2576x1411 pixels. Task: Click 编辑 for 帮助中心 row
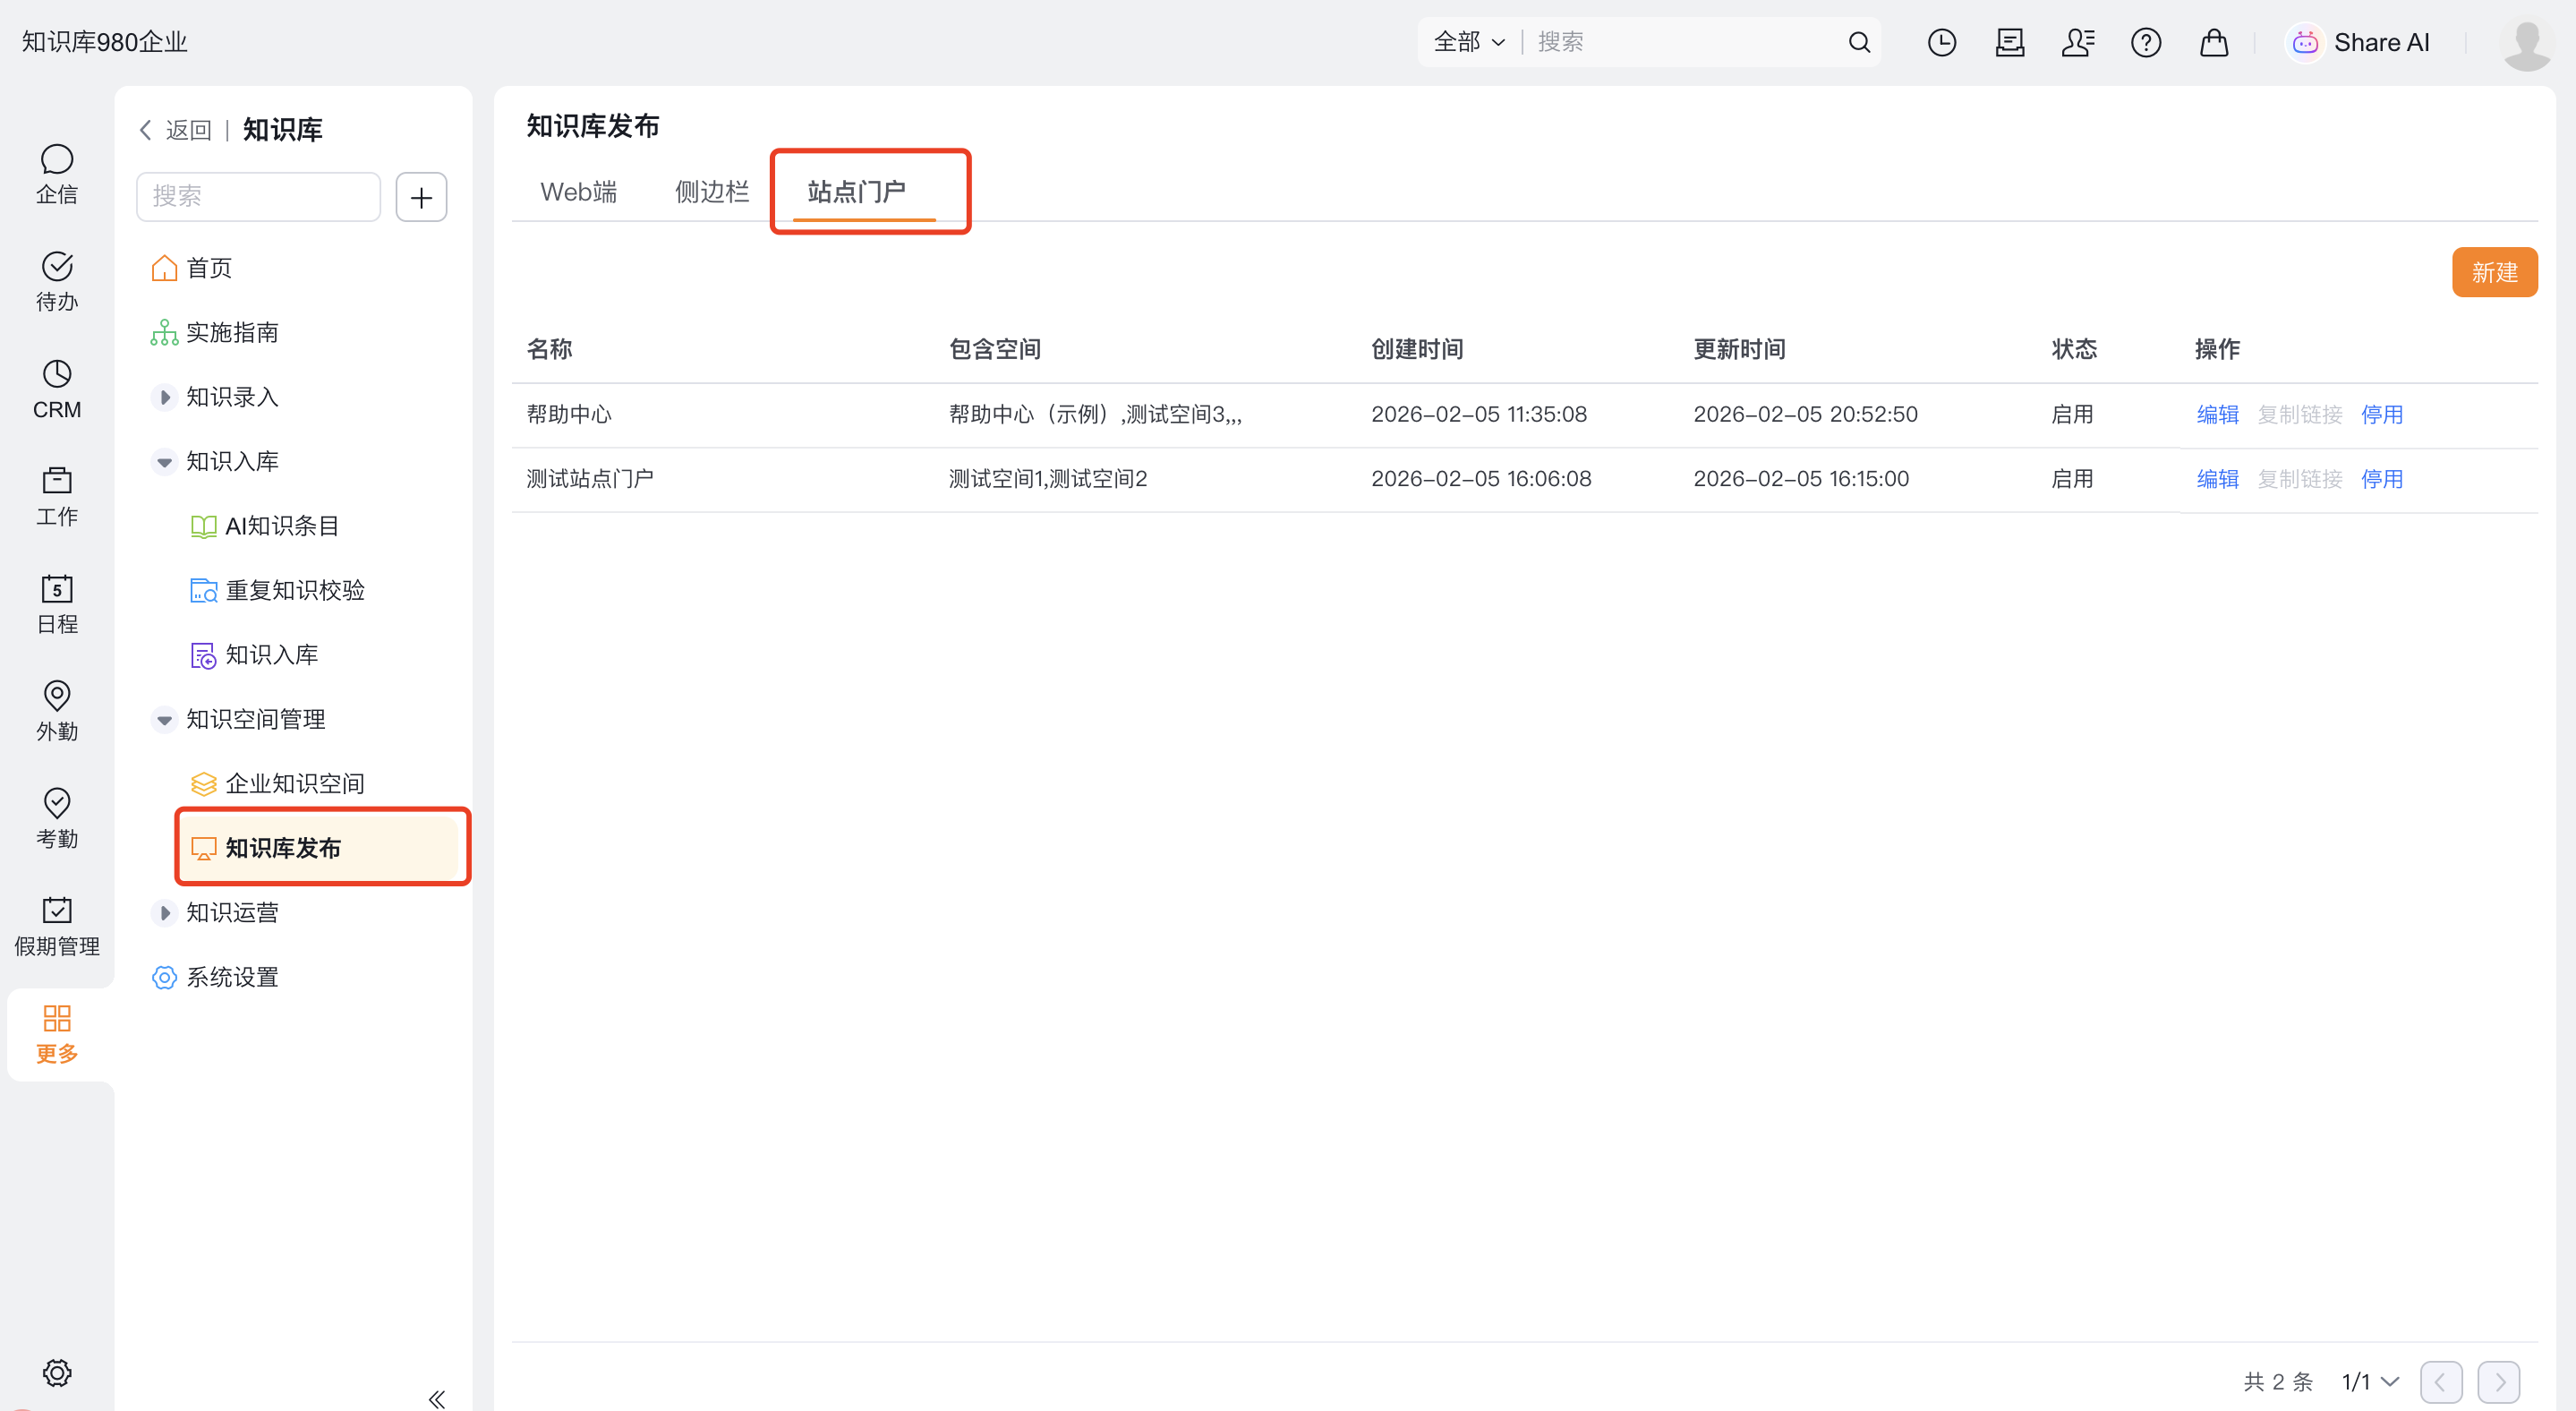click(2216, 414)
